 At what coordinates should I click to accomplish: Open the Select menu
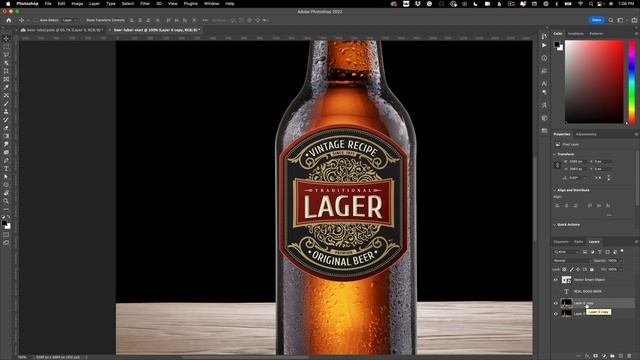click(x=127, y=4)
